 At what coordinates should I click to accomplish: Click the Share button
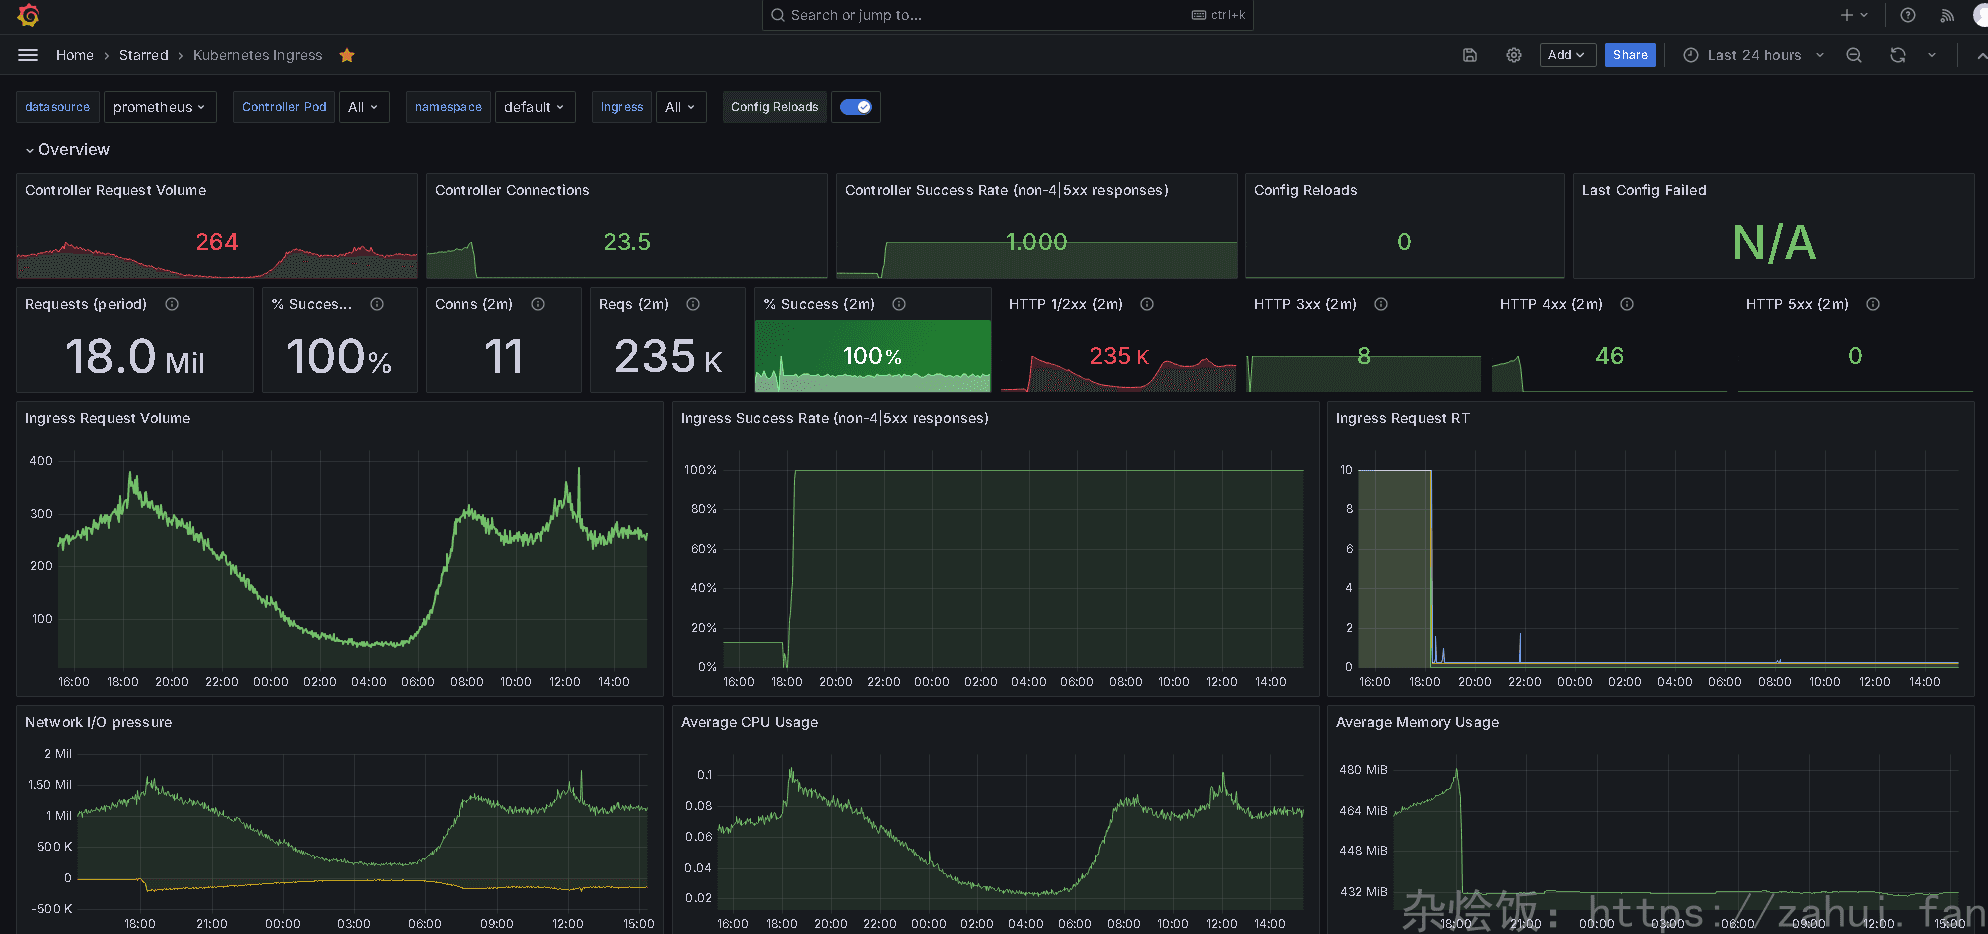[1629, 55]
